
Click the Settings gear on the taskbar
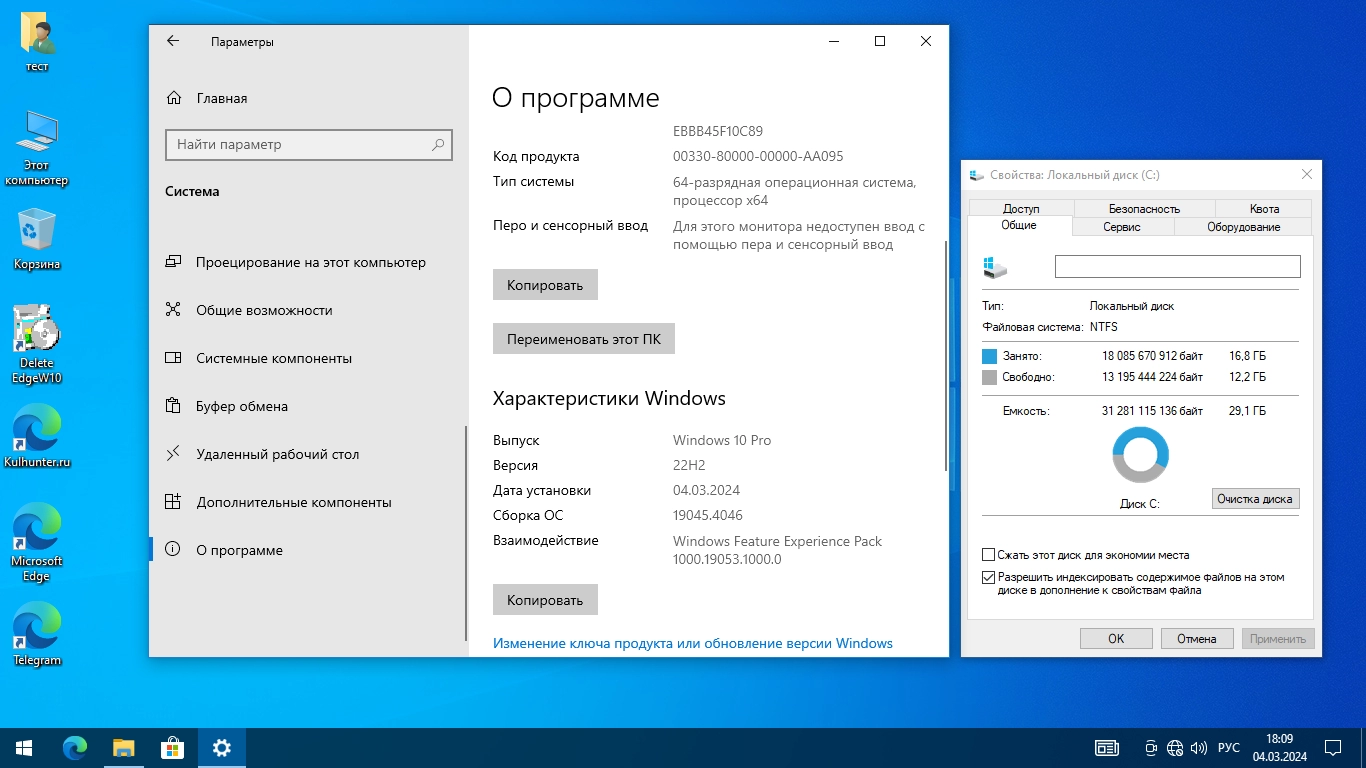click(222, 748)
